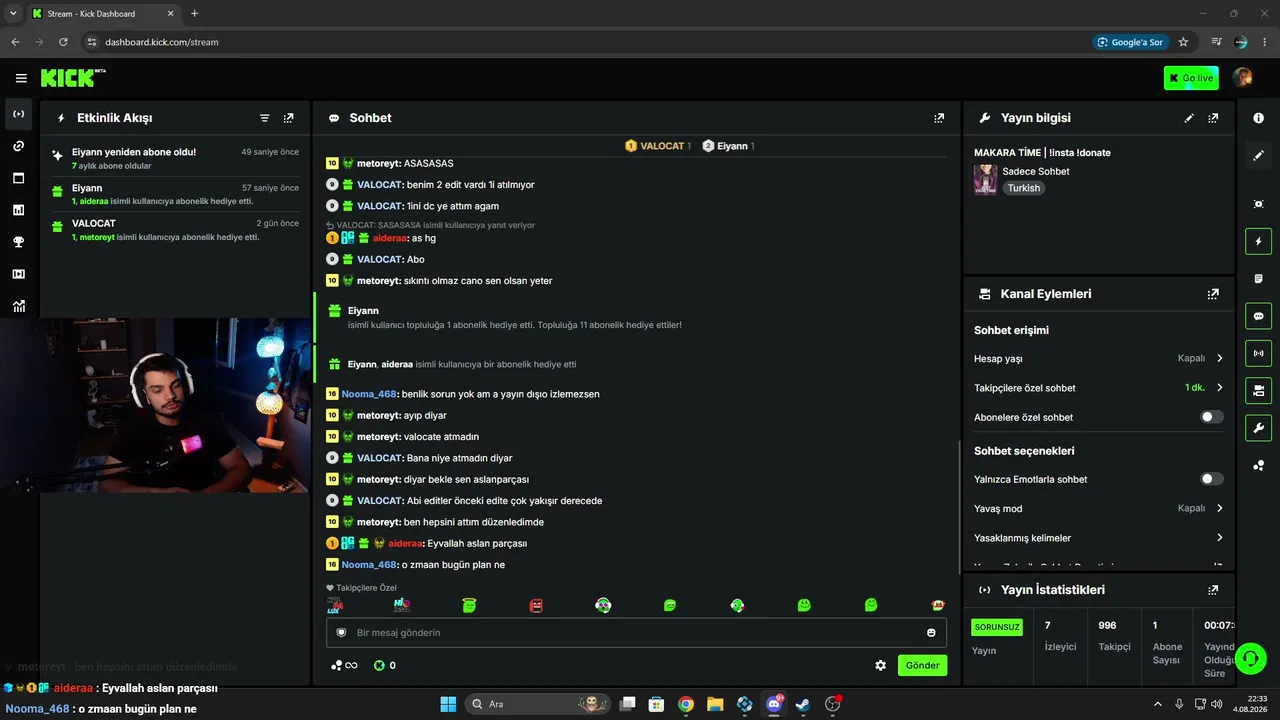This screenshot has width=1280, height=720.
Task: Open Google Chrome from taskbar
Action: [685, 704]
